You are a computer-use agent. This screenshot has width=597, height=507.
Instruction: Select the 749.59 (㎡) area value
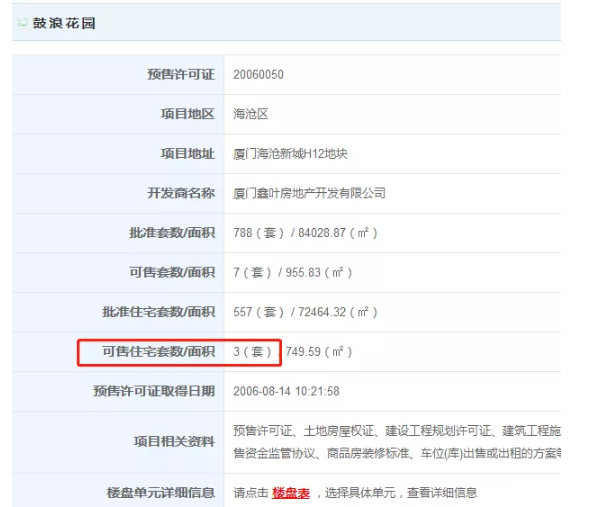pyautogui.click(x=319, y=352)
